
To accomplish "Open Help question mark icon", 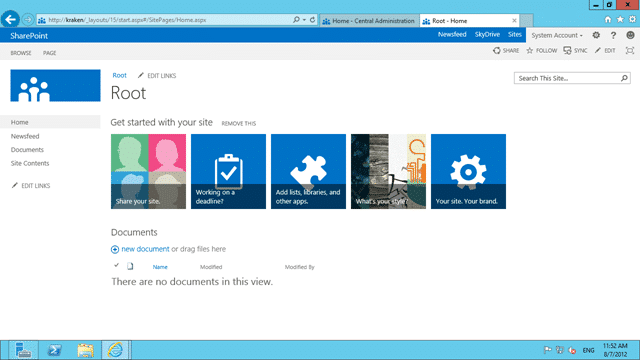I will coord(613,35).
